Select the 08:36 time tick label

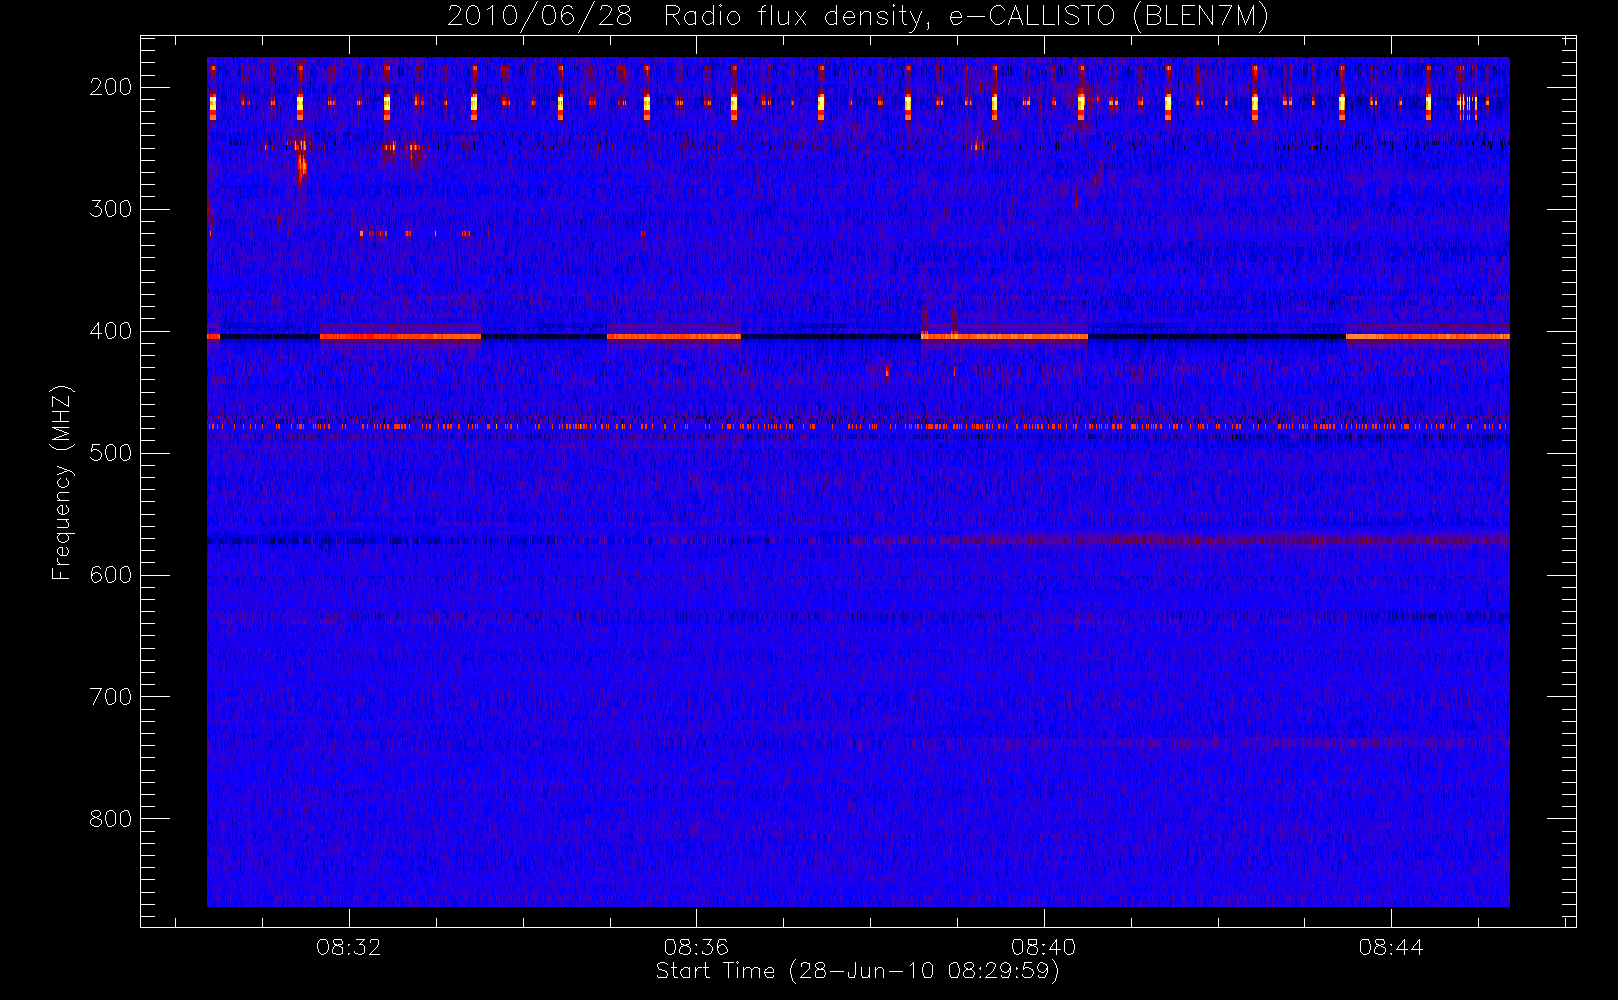(x=696, y=947)
